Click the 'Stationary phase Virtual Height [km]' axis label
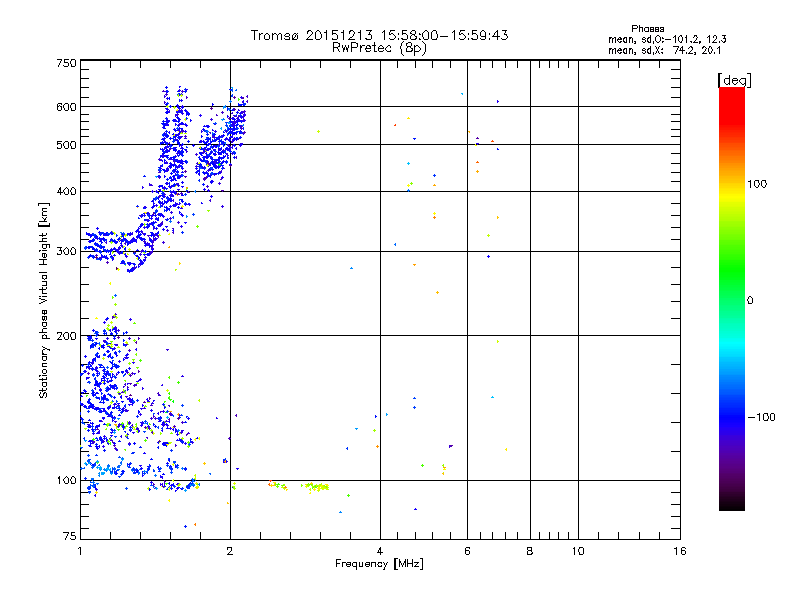Screen dimensions: 800x600 coord(44,301)
